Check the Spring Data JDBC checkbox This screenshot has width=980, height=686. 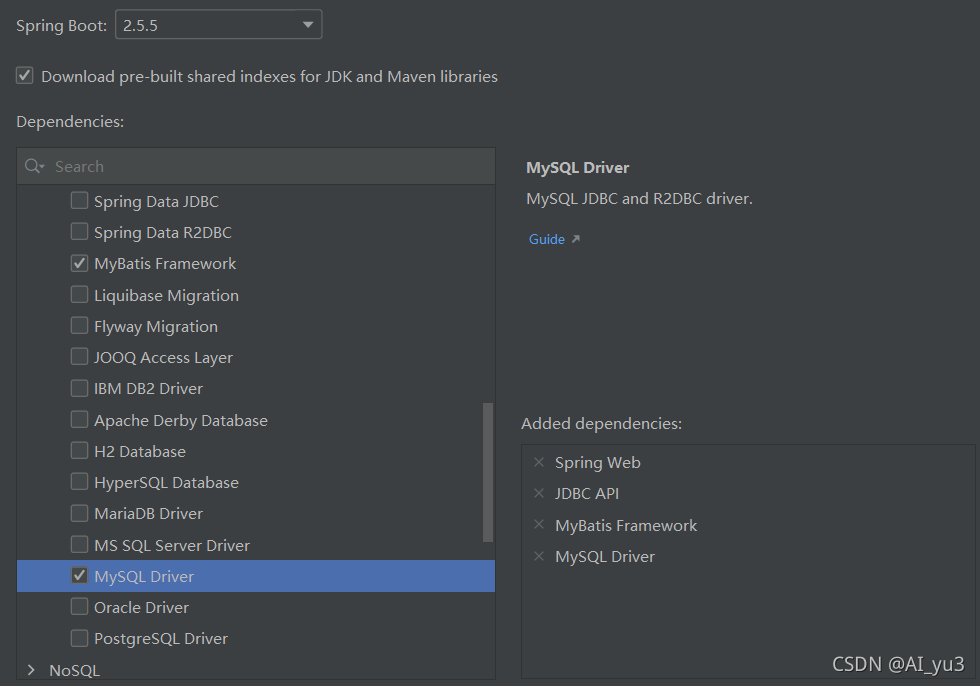pos(79,201)
